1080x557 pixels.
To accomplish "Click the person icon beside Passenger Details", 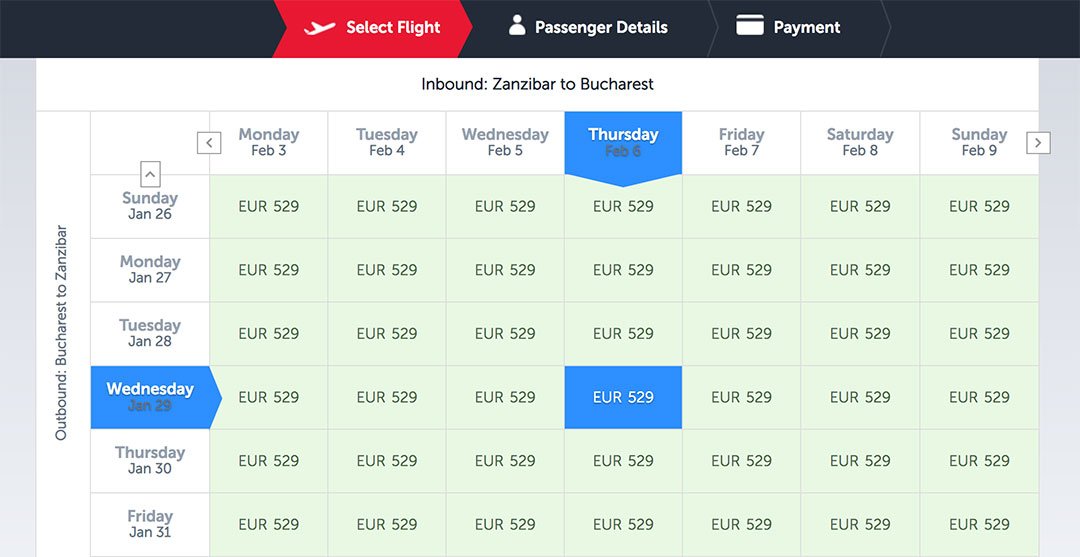I will tap(517, 26).
